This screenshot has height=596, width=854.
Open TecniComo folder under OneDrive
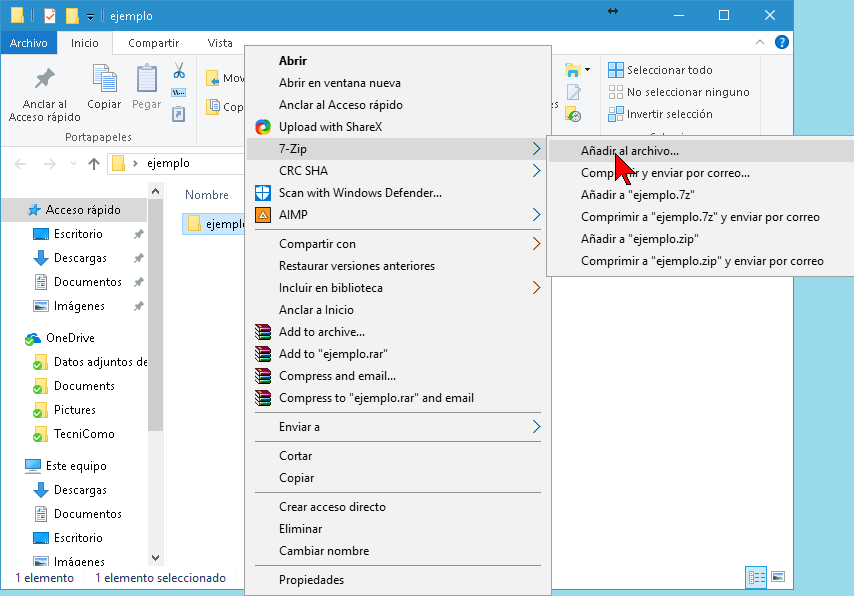(x=74, y=434)
